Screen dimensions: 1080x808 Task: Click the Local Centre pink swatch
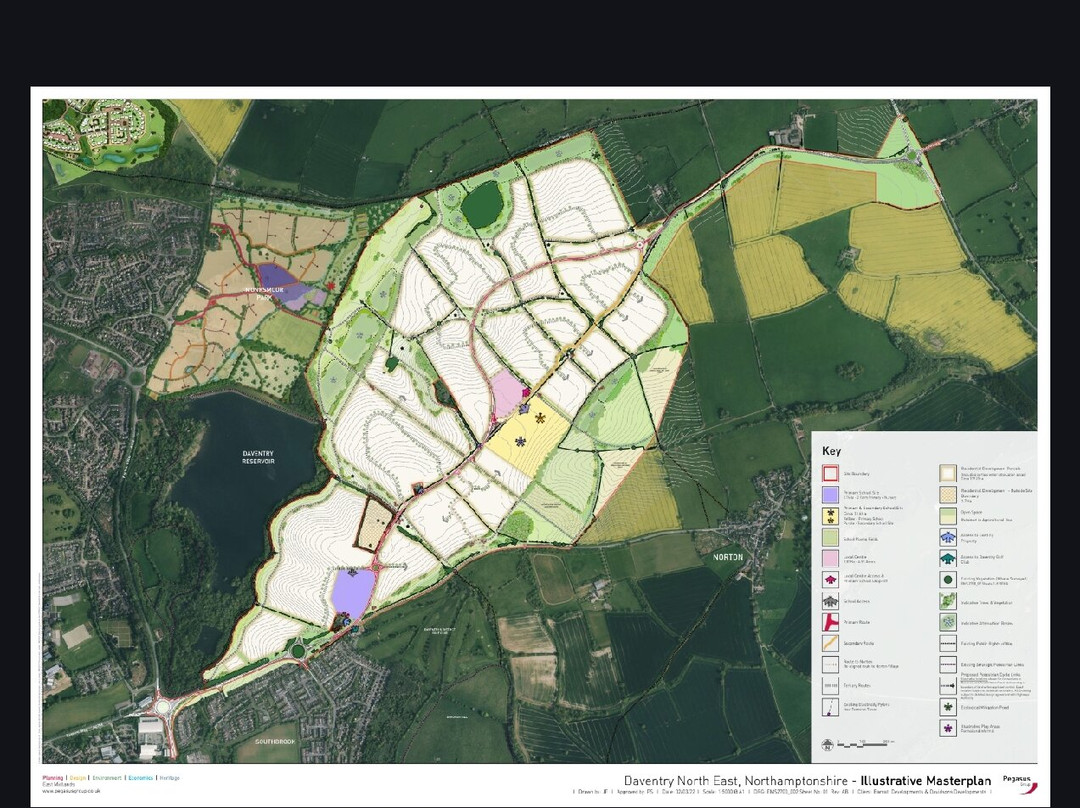tap(830, 557)
